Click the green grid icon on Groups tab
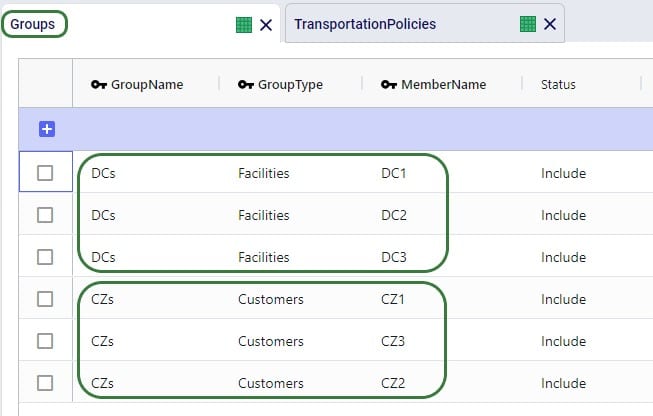The image size is (653, 416). pyautogui.click(x=243, y=25)
